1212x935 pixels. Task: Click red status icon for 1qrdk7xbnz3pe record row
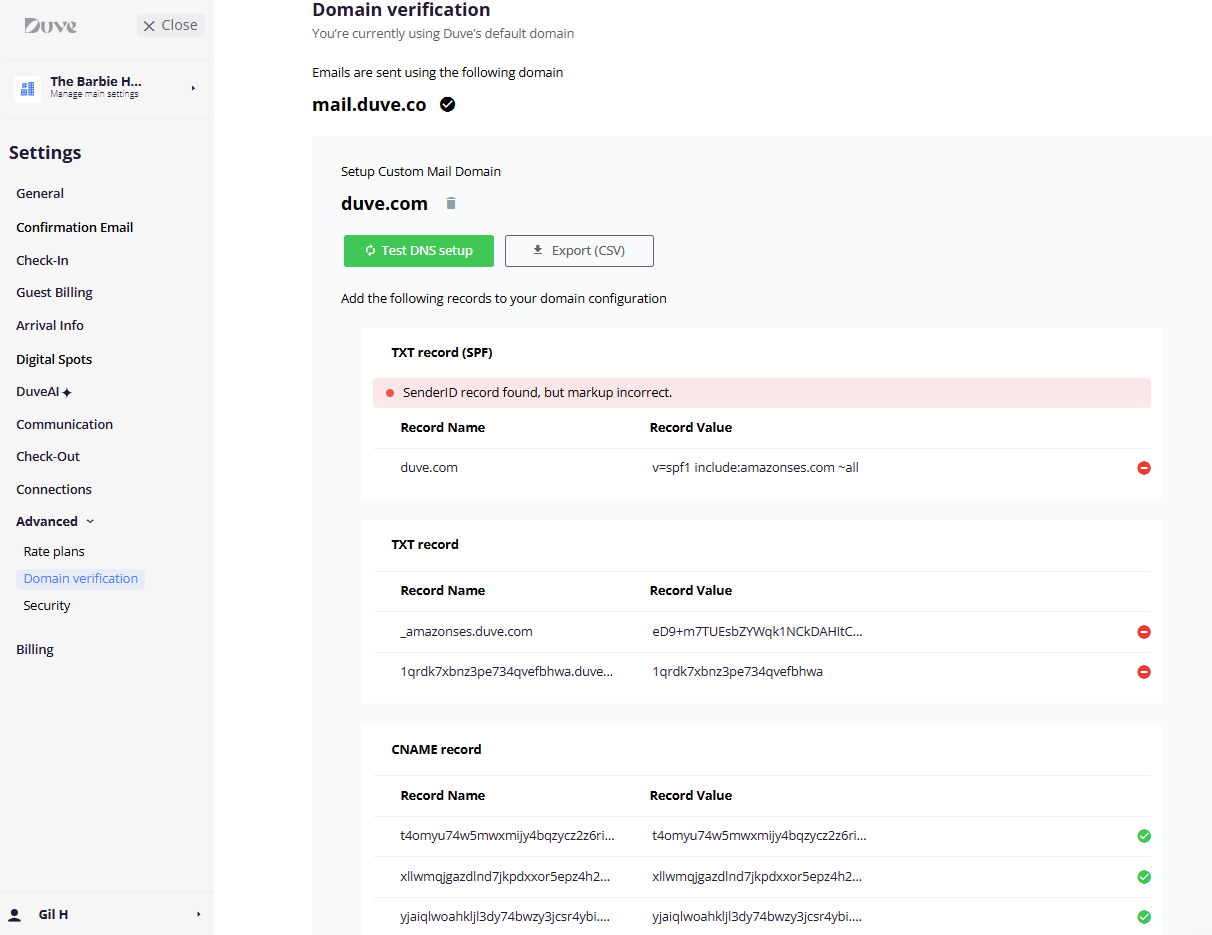[1144, 672]
